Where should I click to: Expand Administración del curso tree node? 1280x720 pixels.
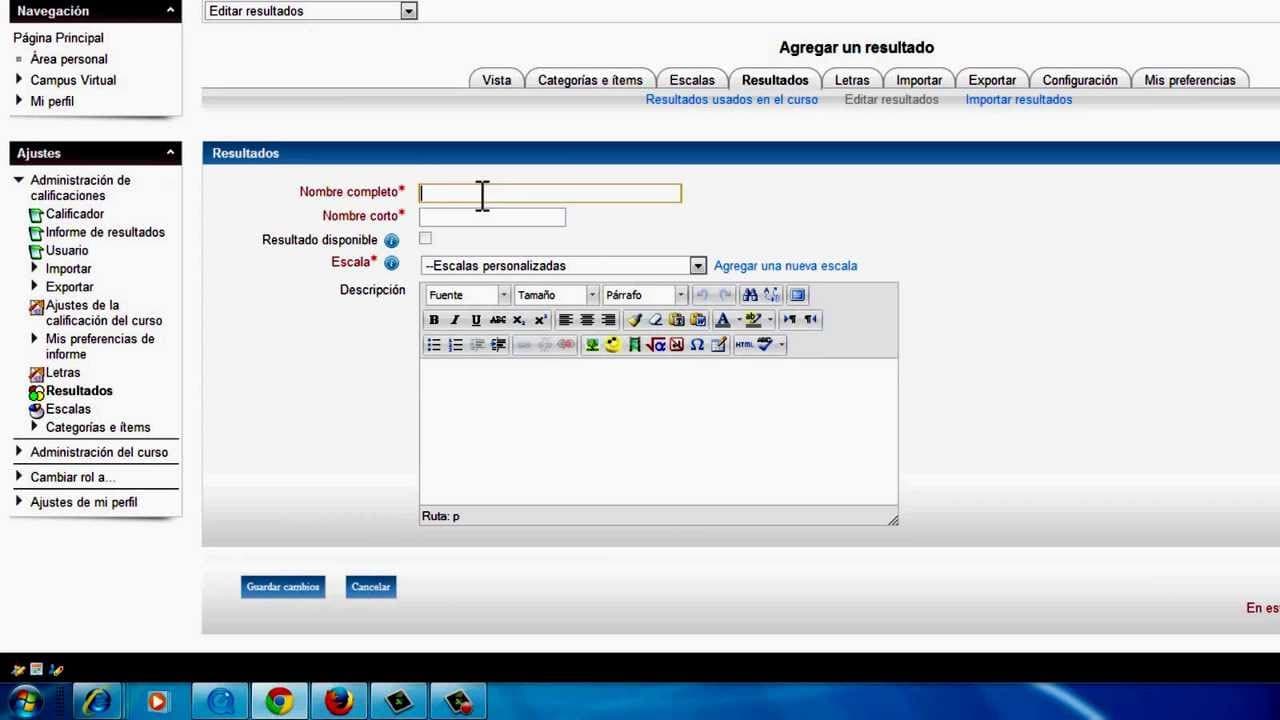[x=19, y=452]
